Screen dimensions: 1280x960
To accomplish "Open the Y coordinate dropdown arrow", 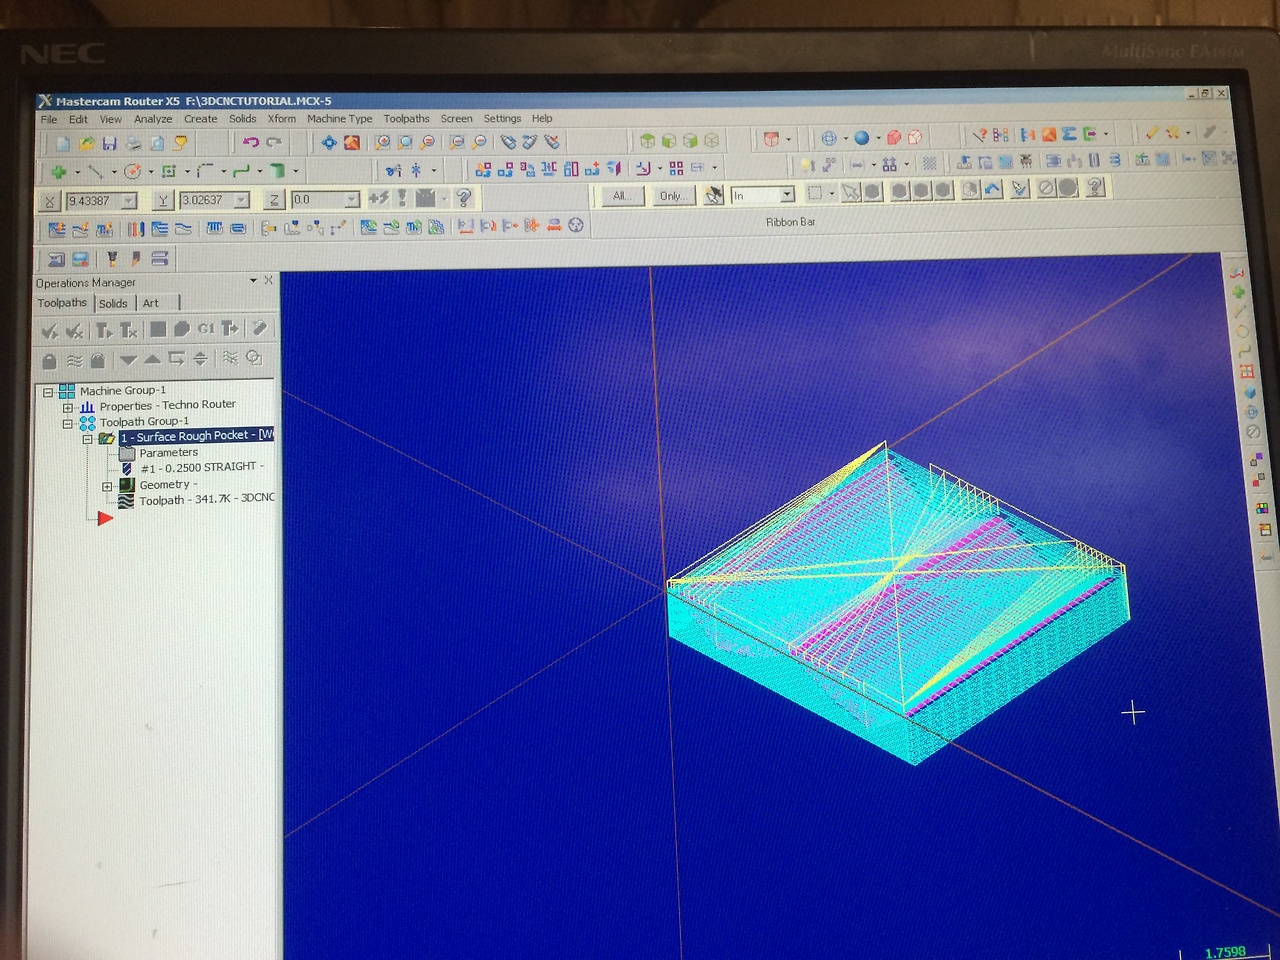I will (x=241, y=200).
